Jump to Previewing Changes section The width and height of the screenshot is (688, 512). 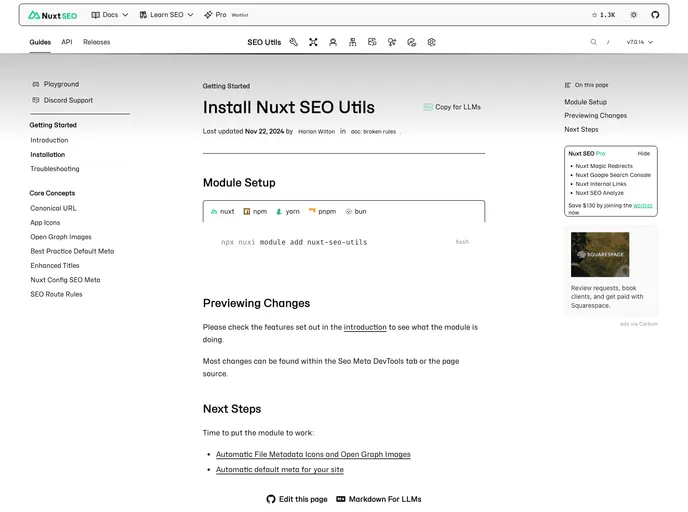[595, 116]
